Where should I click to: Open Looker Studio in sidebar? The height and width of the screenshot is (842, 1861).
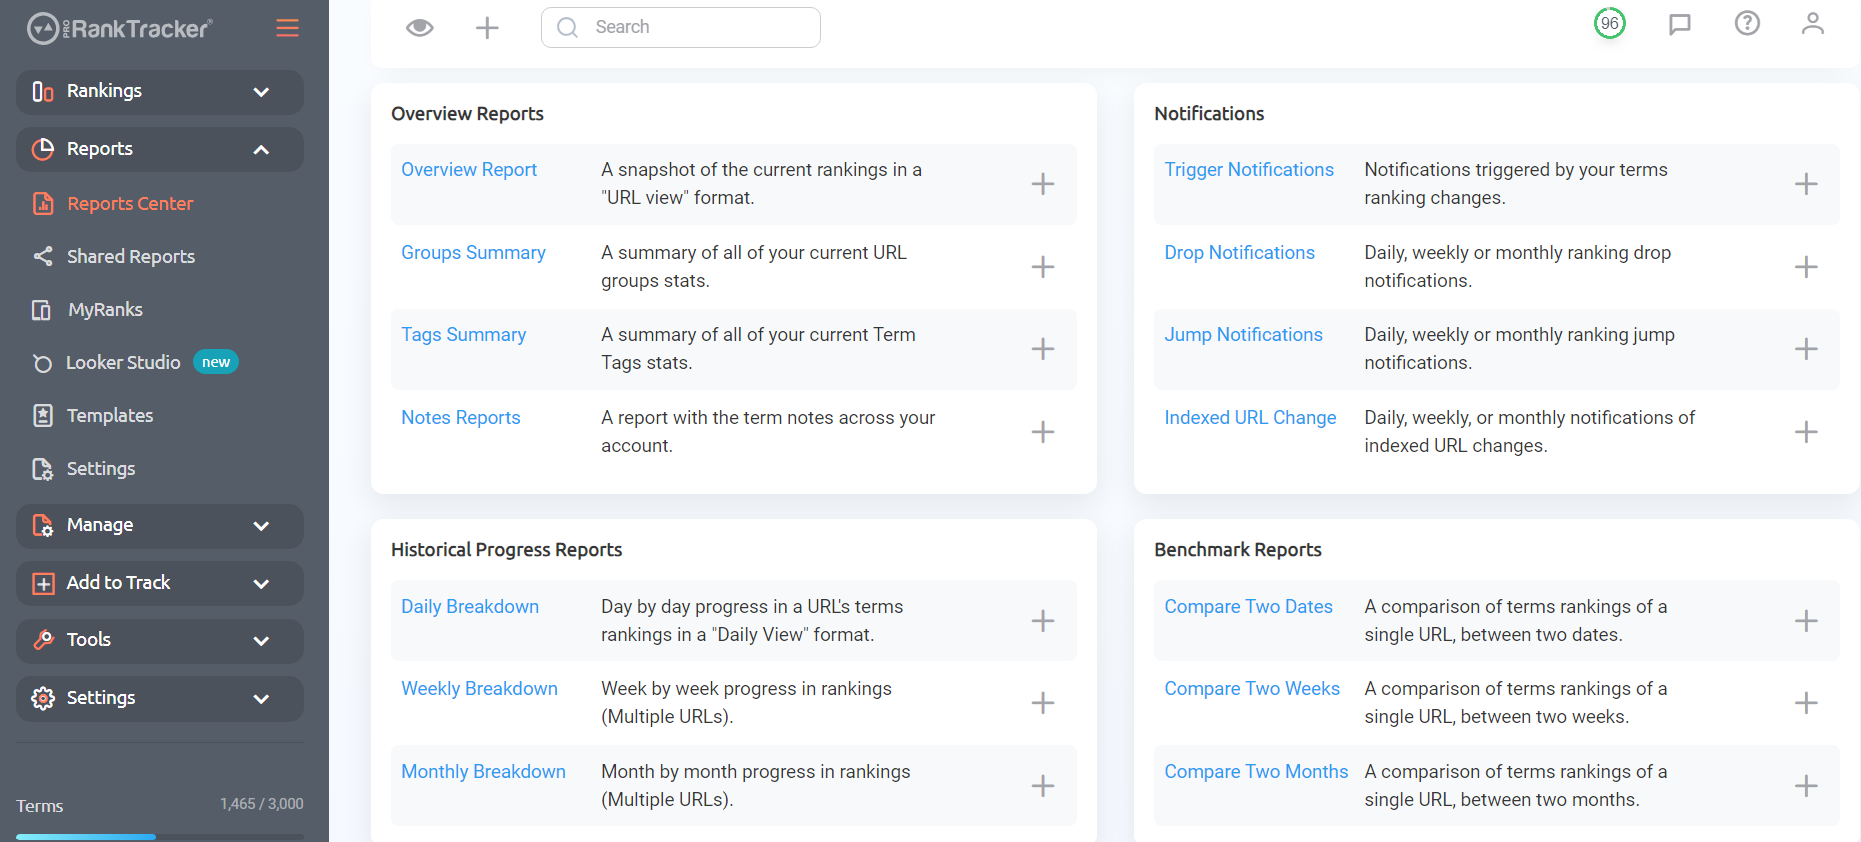tap(123, 363)
